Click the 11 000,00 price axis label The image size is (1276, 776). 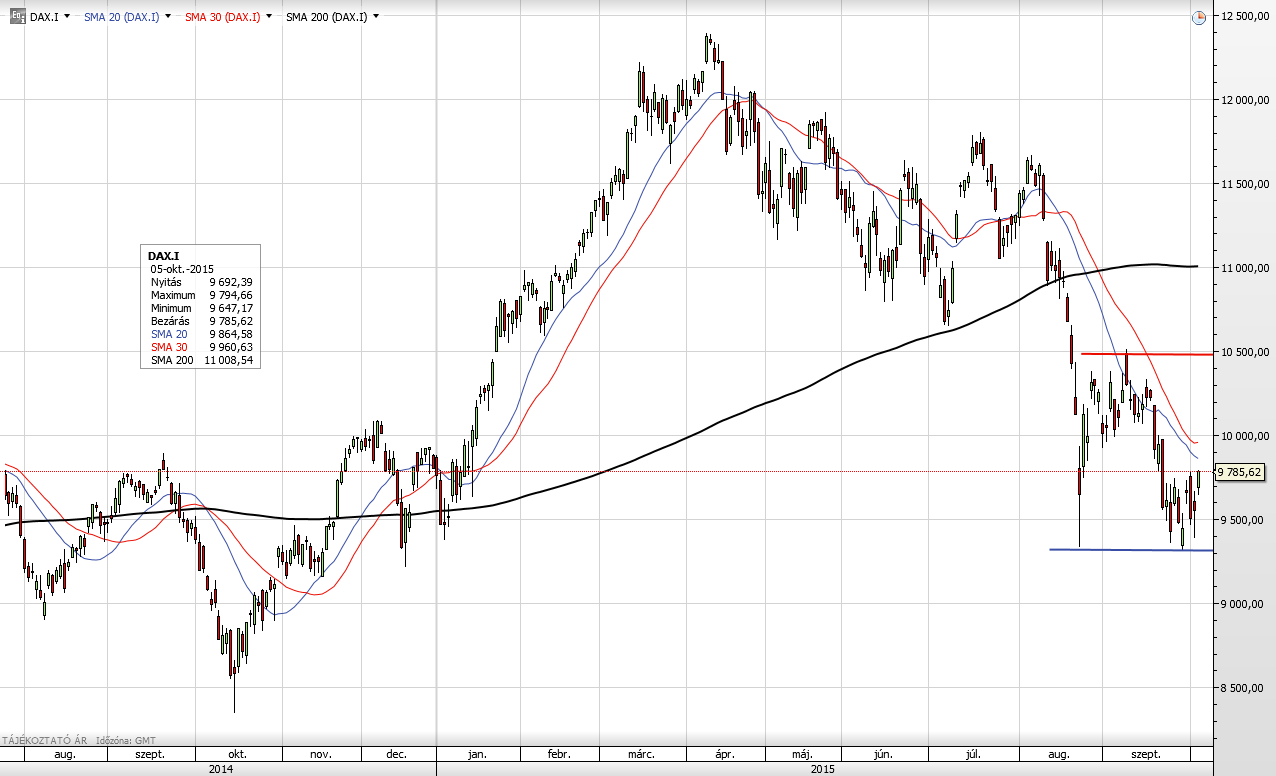pos(1245,268)
